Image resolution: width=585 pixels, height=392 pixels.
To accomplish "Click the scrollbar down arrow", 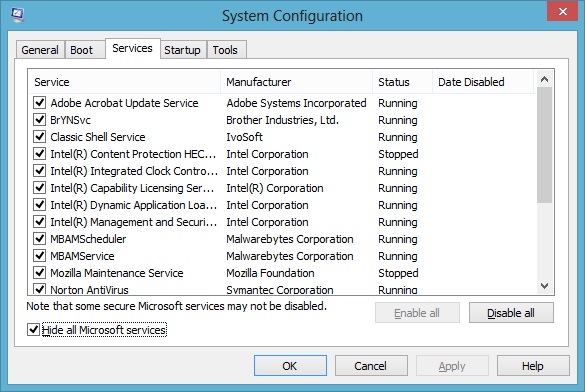I will (544, 286).
